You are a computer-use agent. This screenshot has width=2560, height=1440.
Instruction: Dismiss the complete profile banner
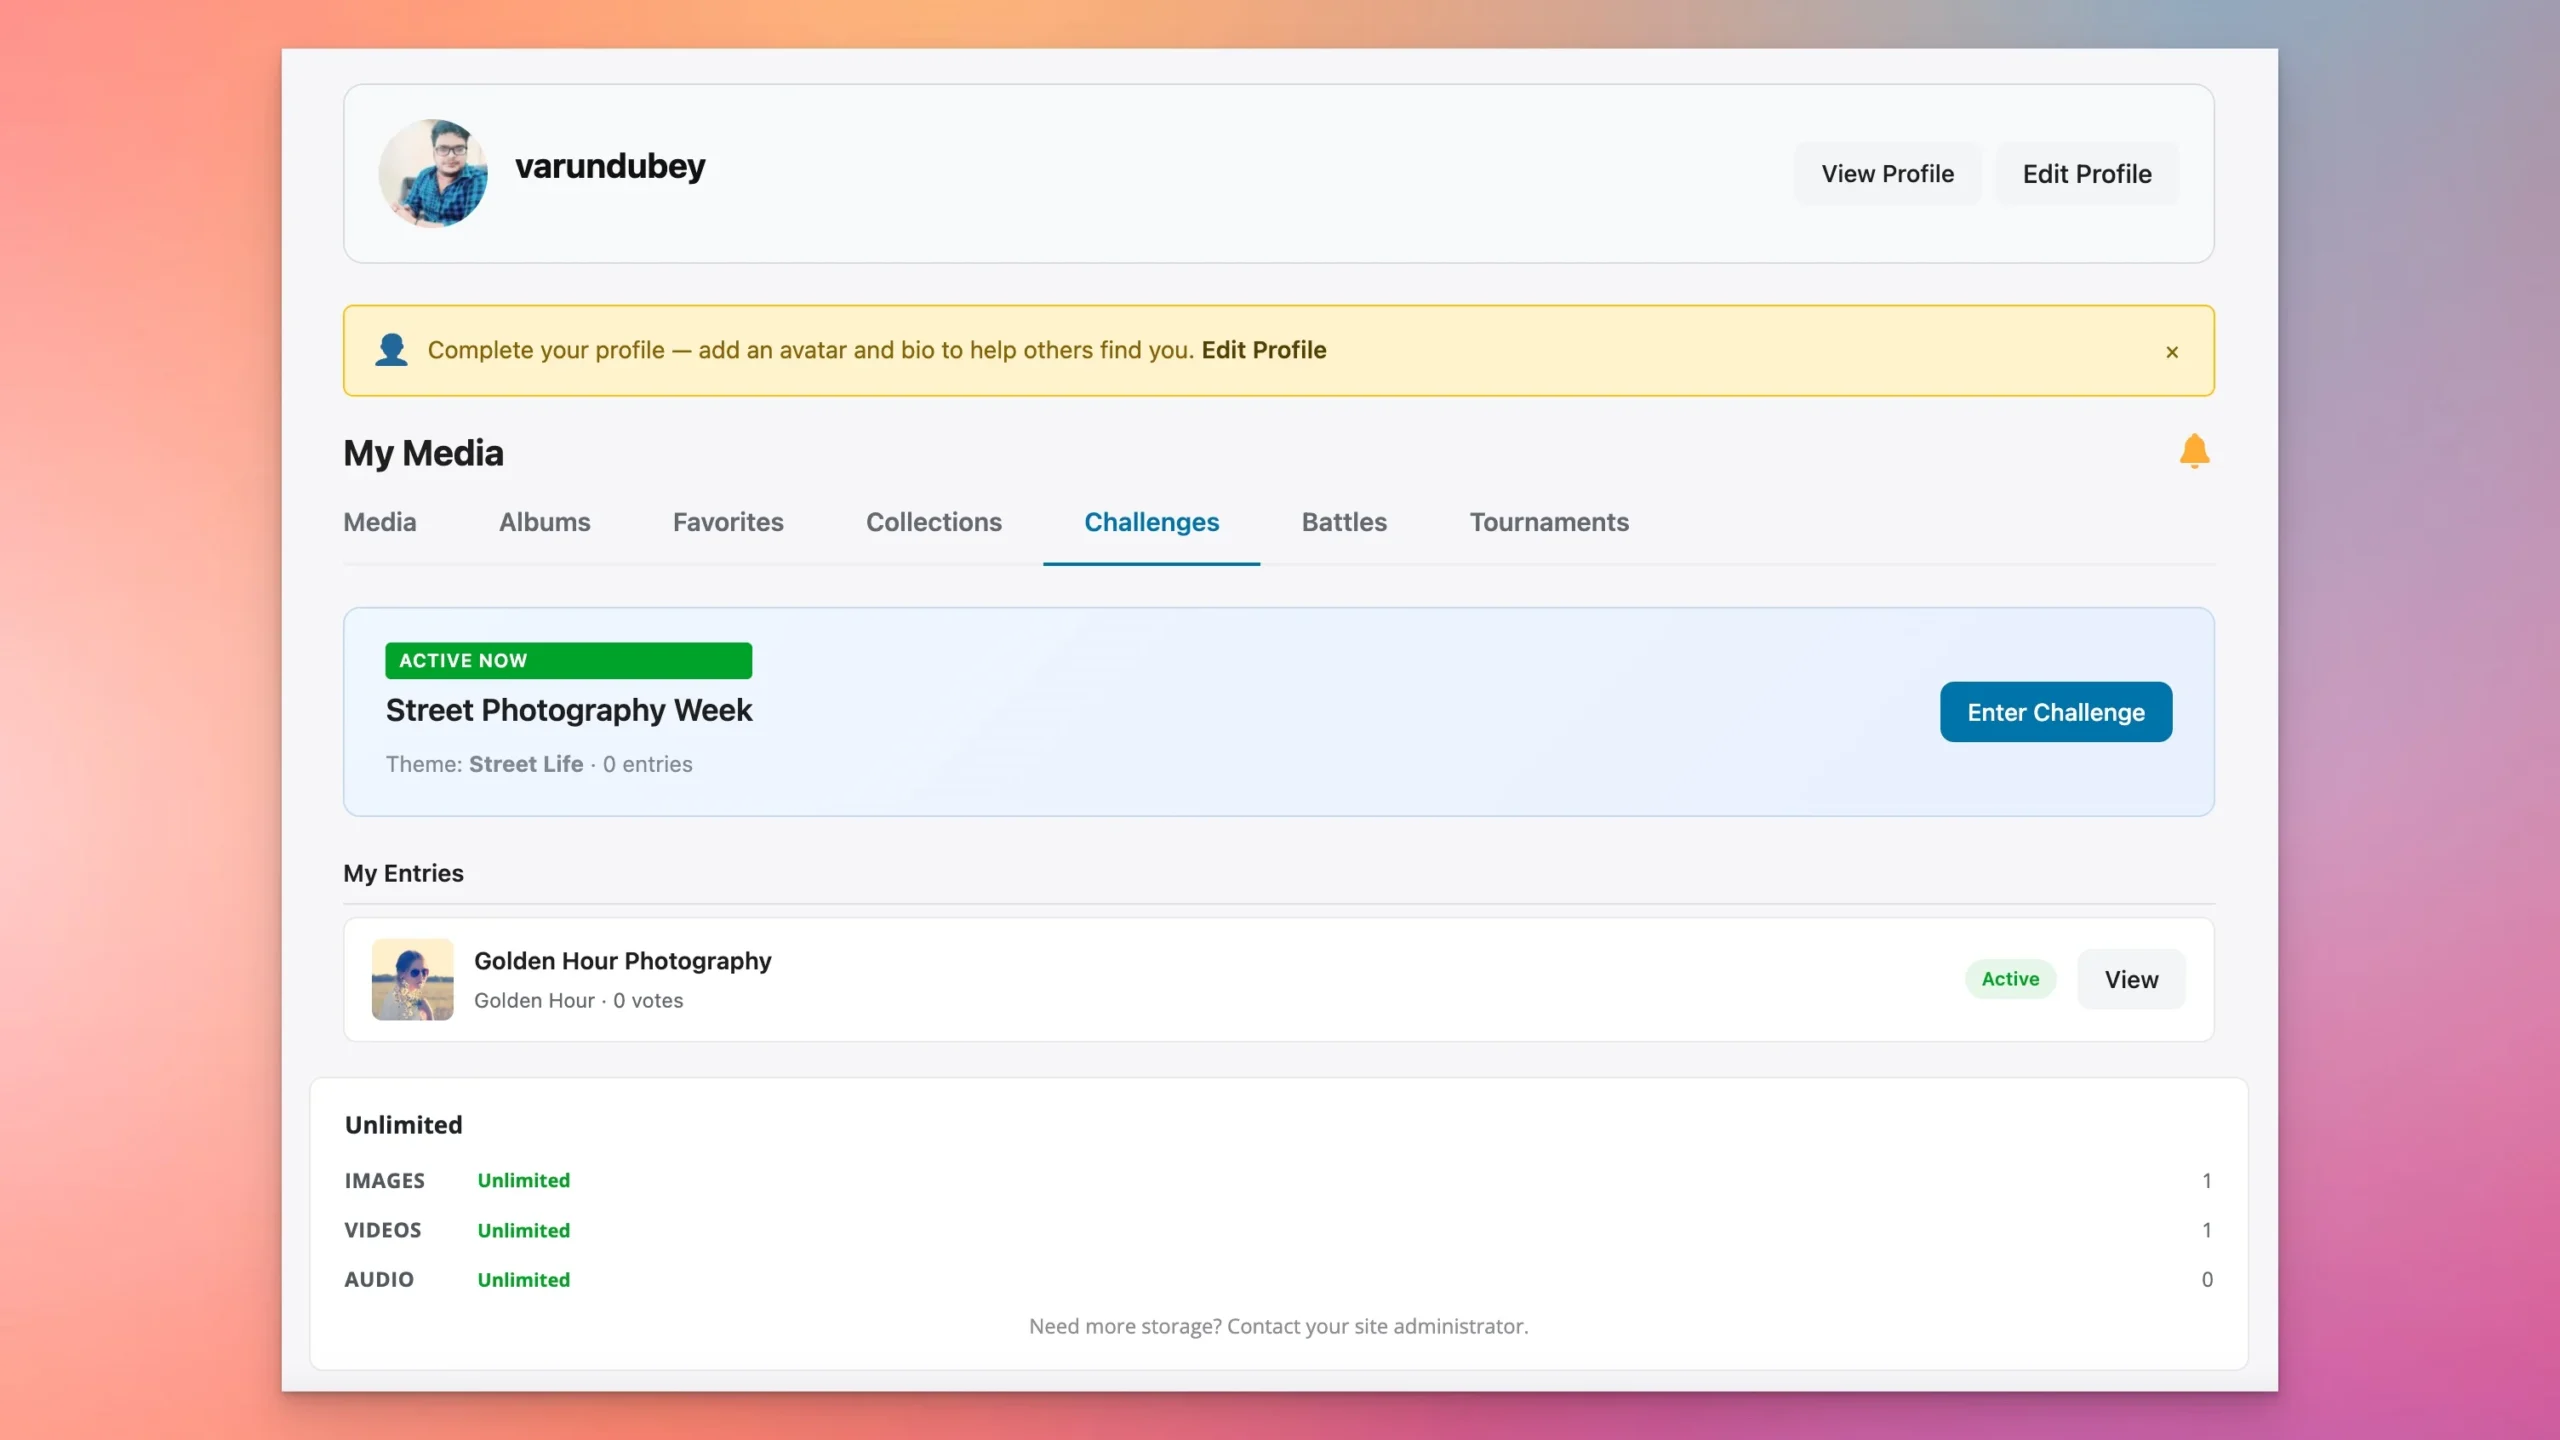coord(2172,352)
